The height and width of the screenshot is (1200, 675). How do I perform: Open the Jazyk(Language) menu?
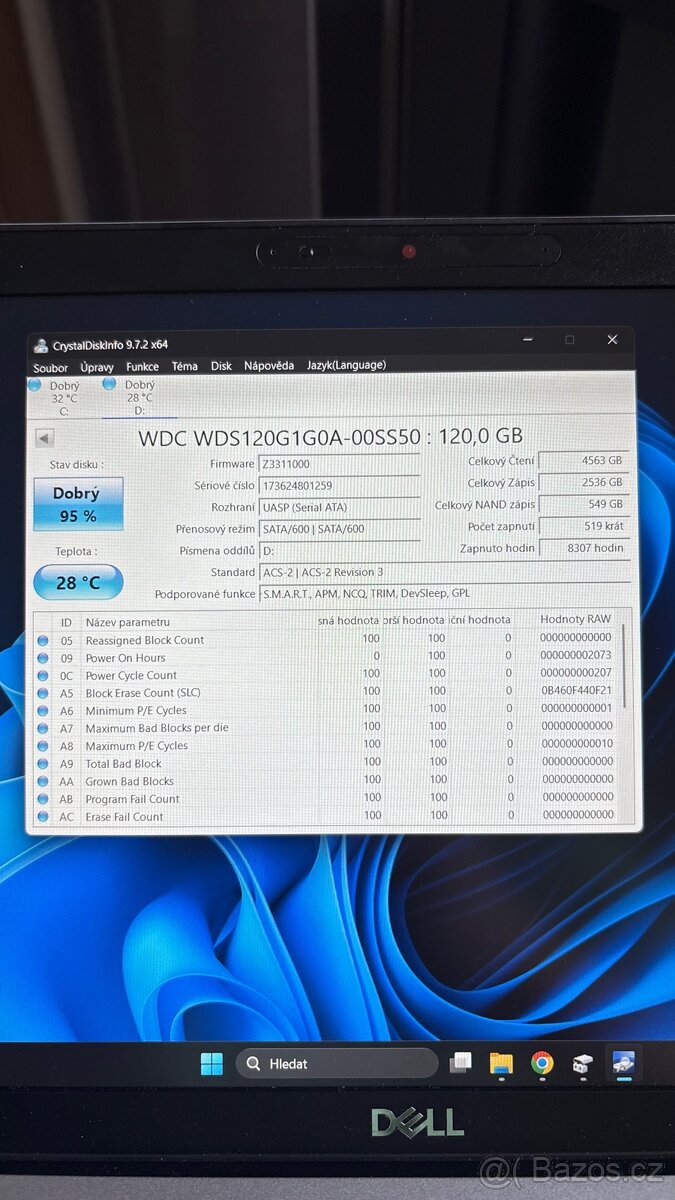346,365
